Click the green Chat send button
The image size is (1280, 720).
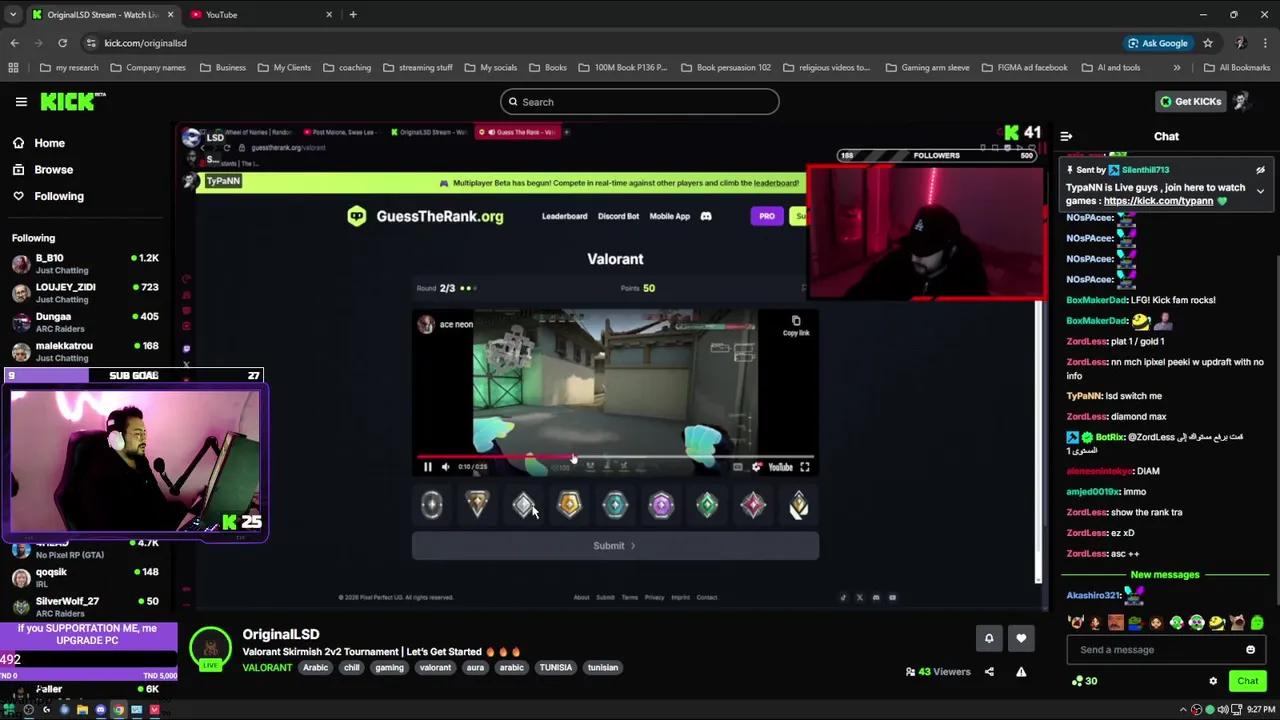(1247, 681)
